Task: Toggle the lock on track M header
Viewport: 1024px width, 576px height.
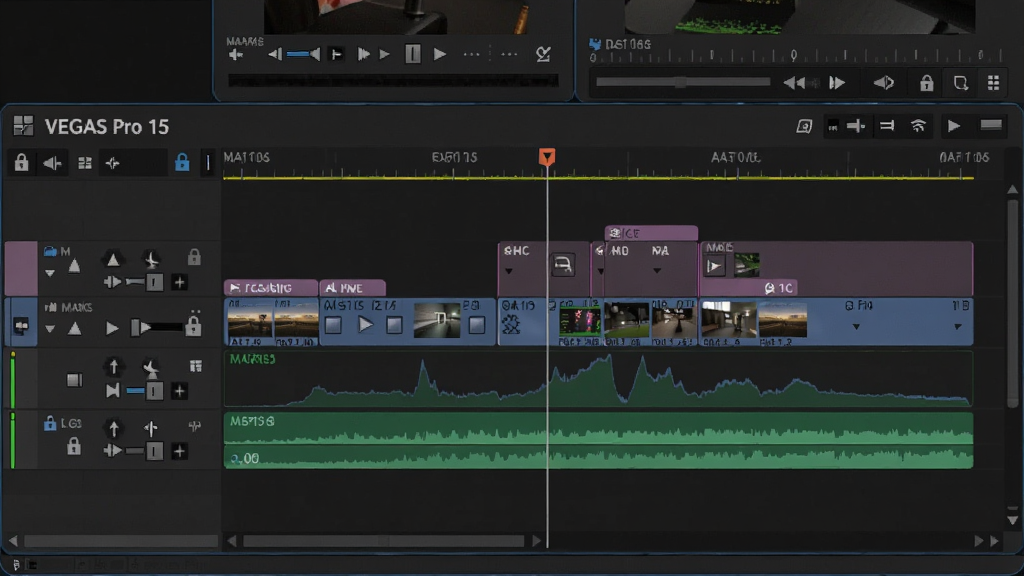Action: (194, 257)
